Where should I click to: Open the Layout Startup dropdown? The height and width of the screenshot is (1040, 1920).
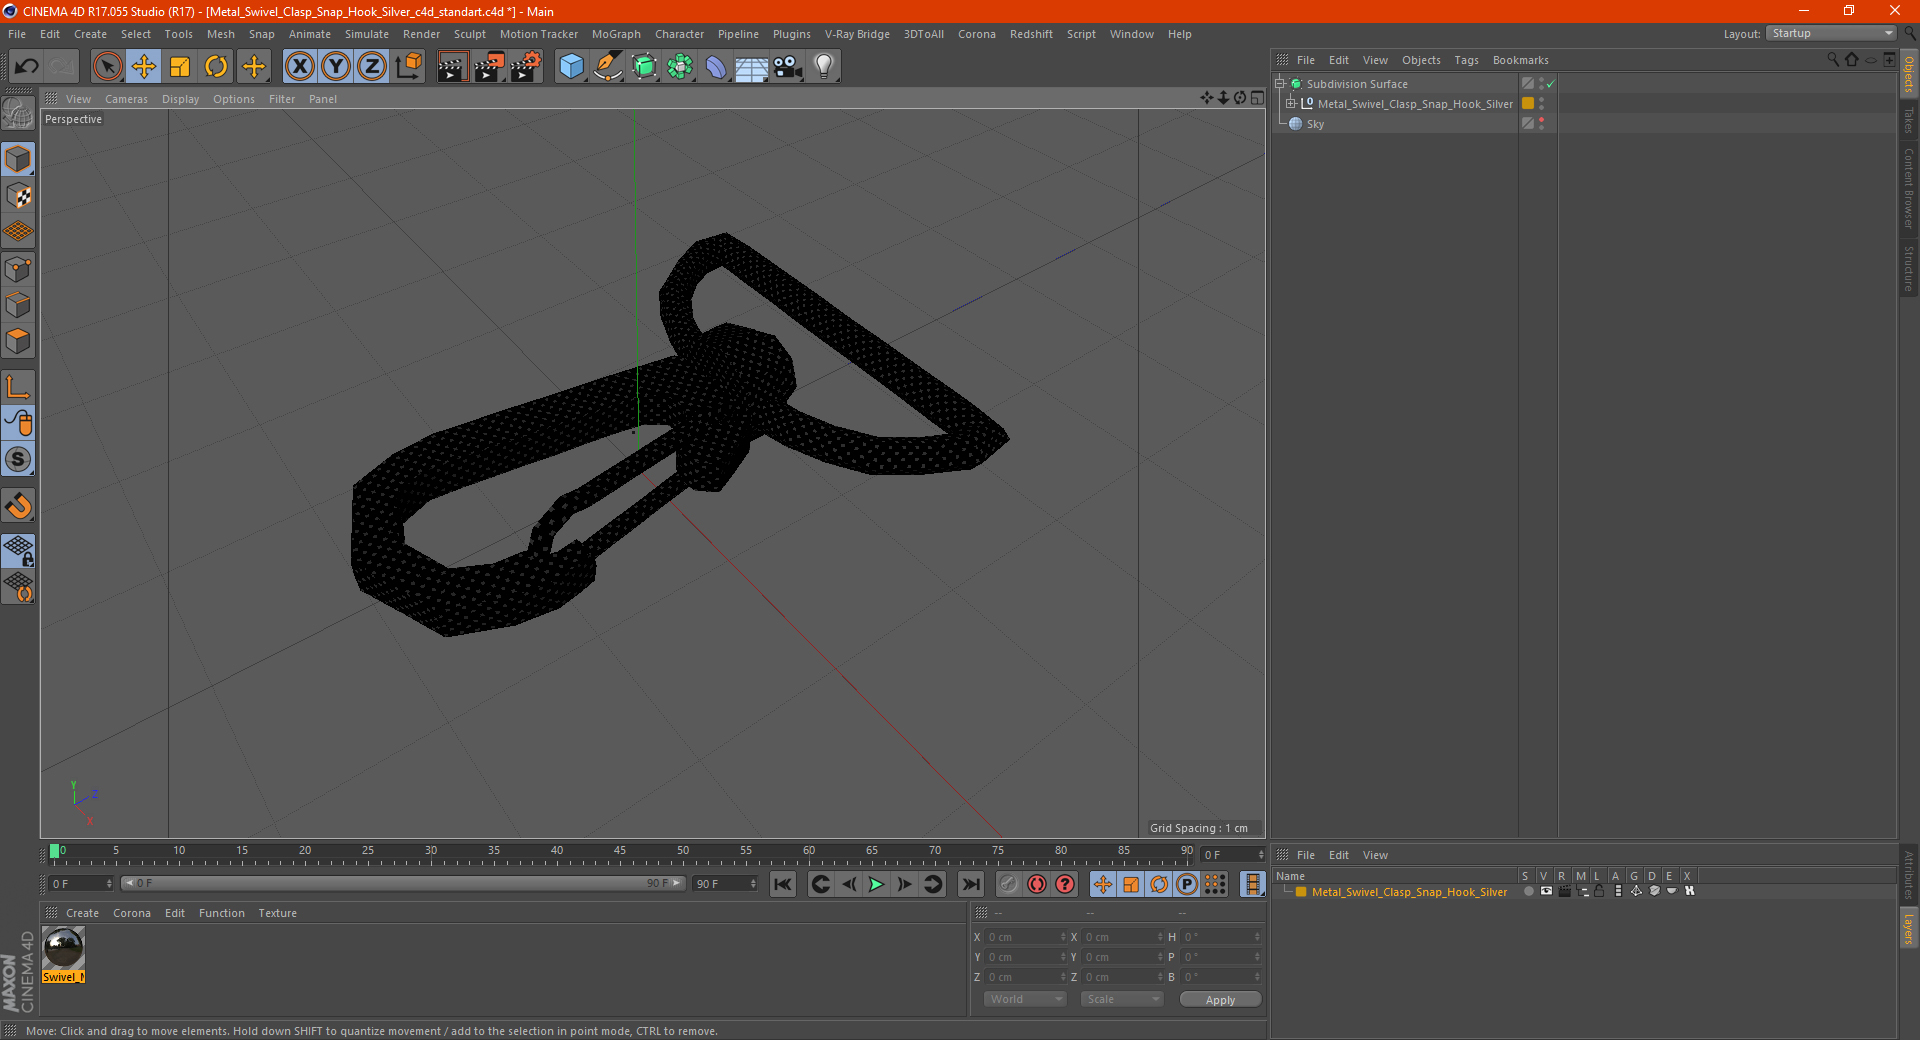tap(1832, 34)
